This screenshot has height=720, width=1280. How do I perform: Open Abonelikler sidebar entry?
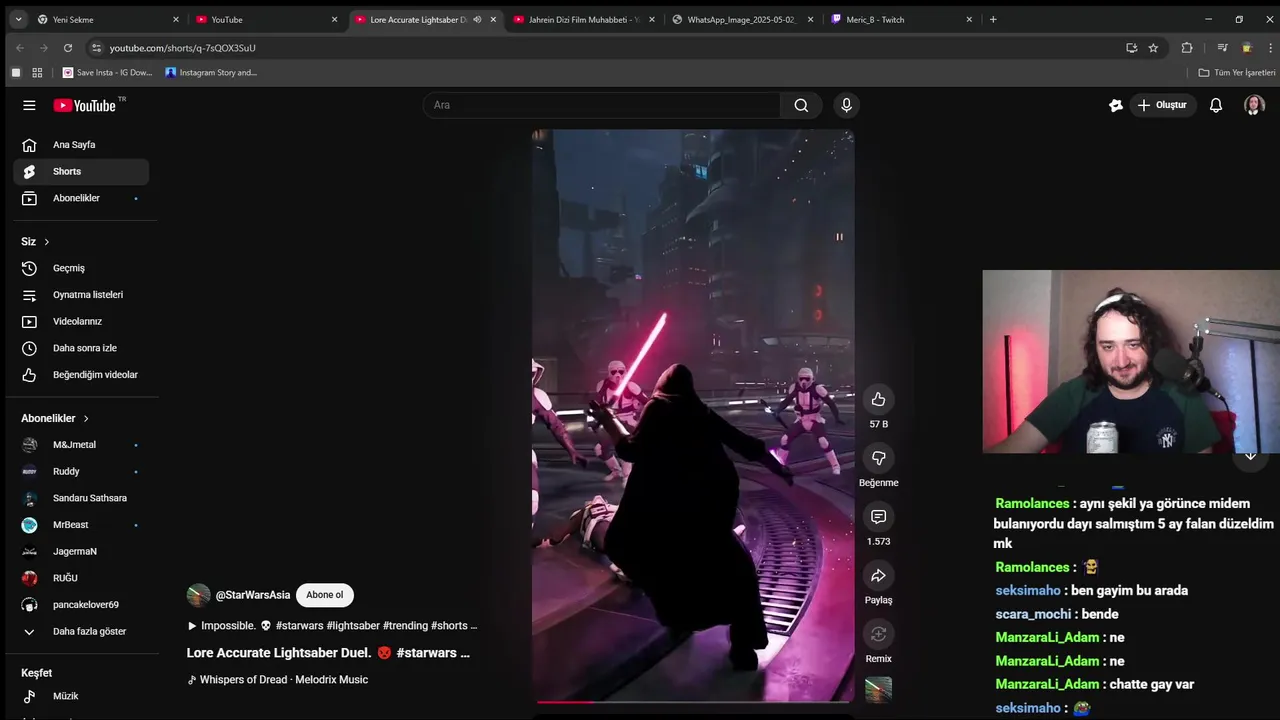(81, 198)
